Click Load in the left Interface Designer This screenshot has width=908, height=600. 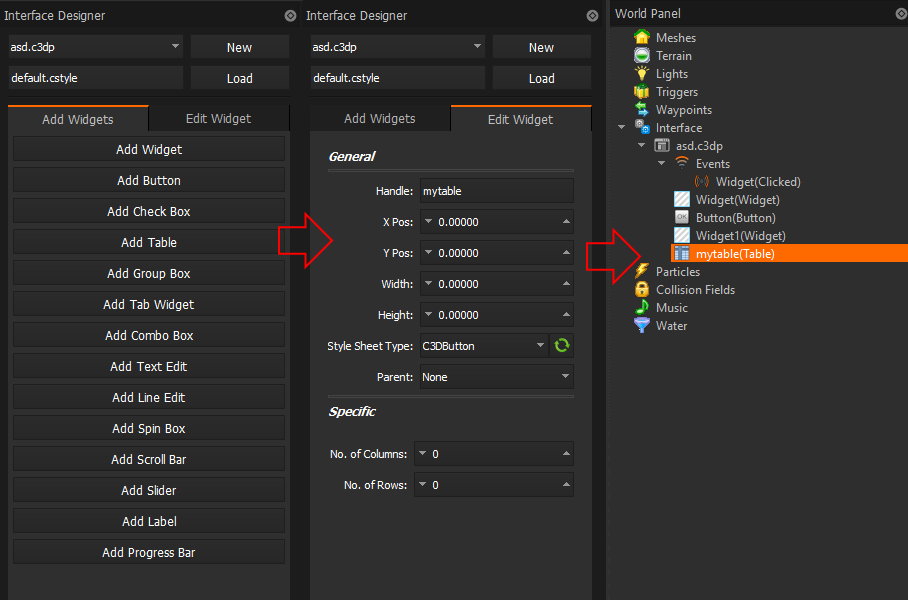coord(240,78)
